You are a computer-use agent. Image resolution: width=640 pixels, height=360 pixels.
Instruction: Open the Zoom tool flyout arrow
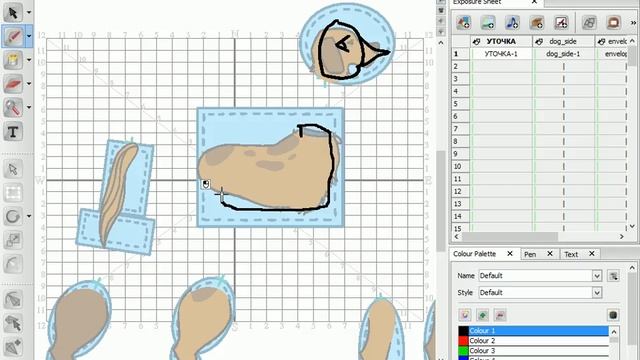29,107
